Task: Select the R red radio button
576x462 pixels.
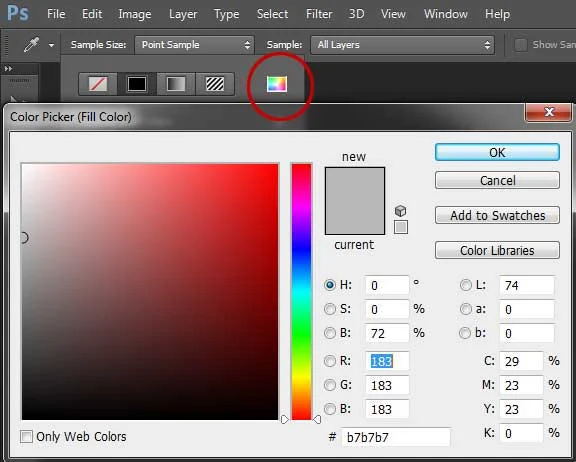Action: tap(330, 361)
